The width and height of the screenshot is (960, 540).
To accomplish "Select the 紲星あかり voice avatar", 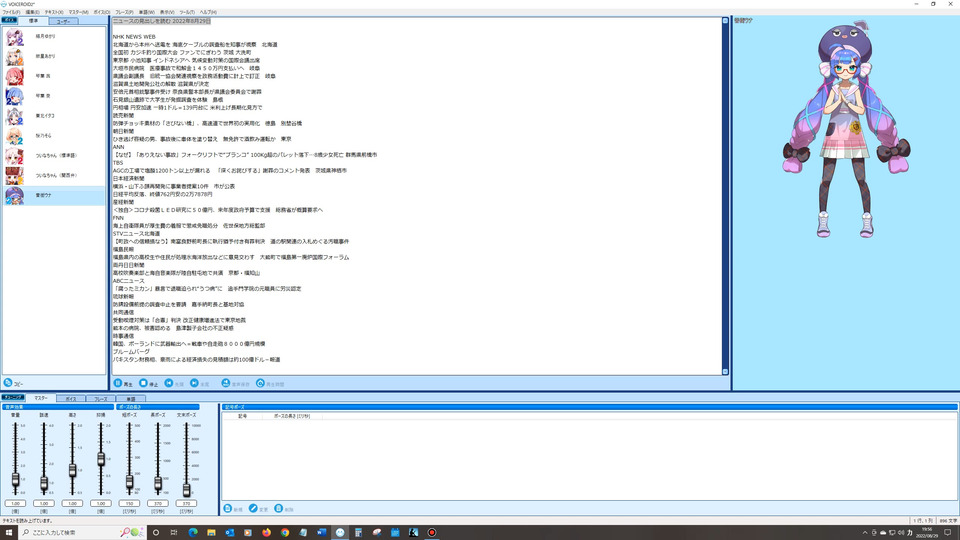I will pos(15,56).
